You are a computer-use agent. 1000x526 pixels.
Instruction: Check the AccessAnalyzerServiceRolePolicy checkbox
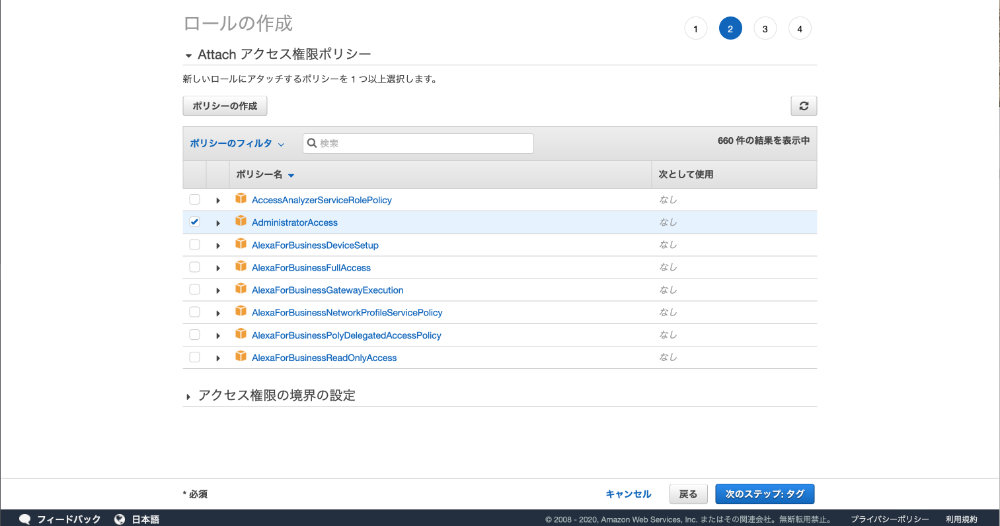[x=195, y=200]
